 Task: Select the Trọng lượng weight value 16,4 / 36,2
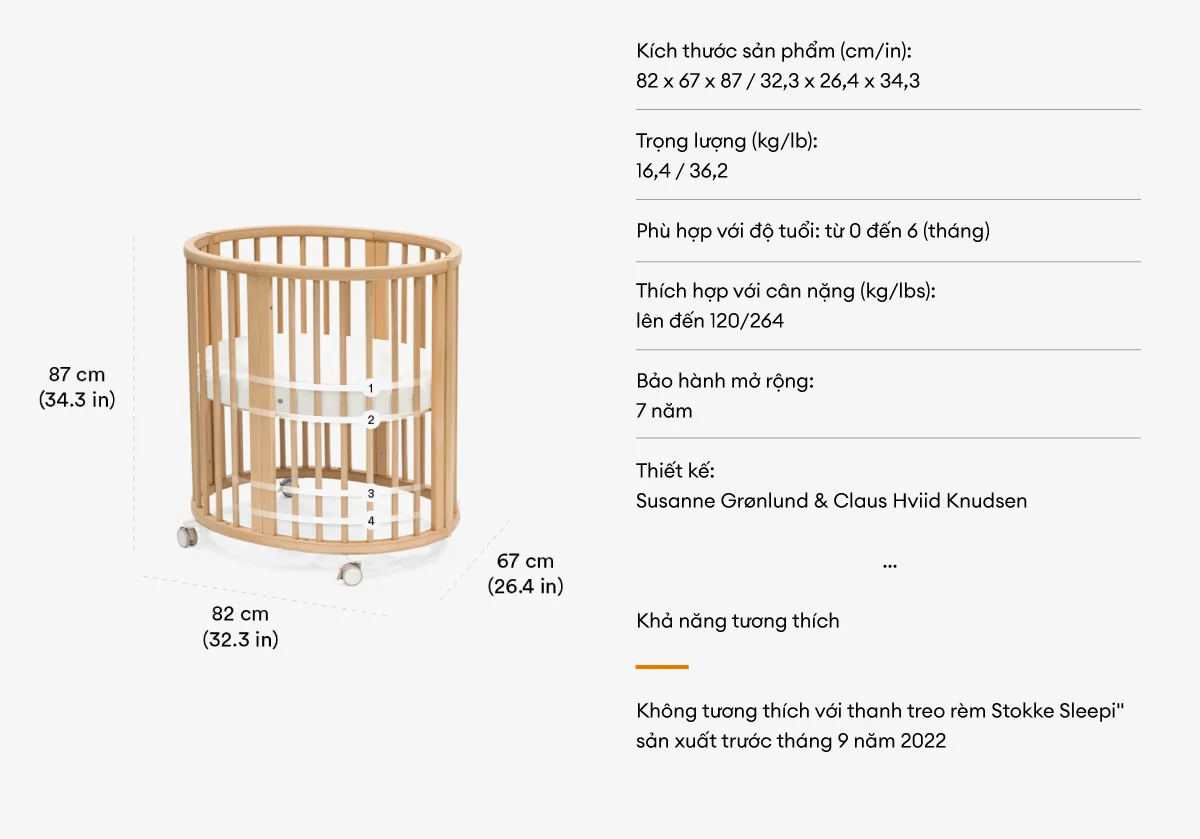click(x=682, y=171)
